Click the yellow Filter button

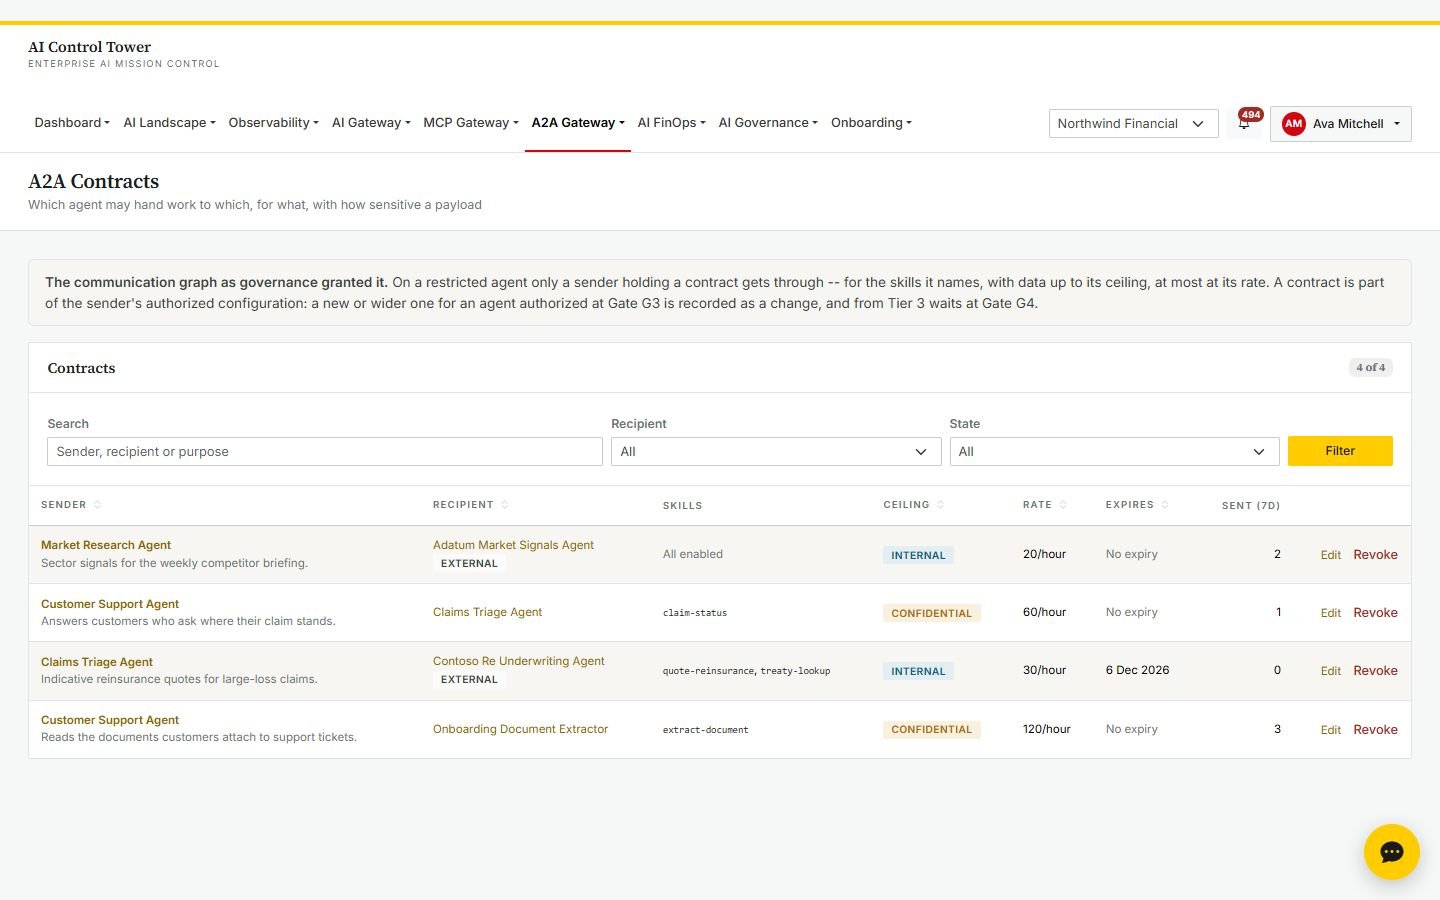1340,451
